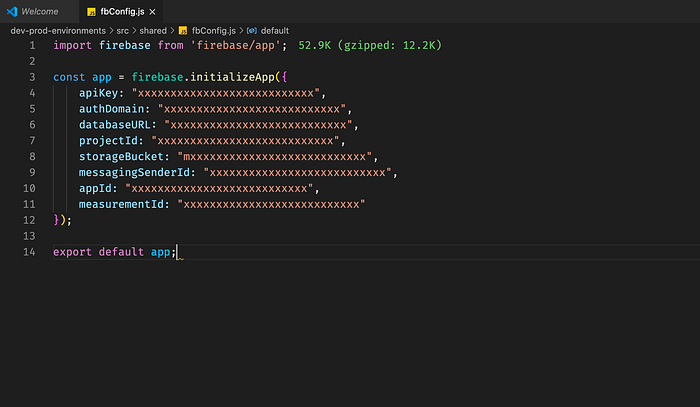The height and width of the screenshot is (407, 700).
Task: Click the JS file icon on fbConfig.js tab
Action: (x=92, y=12)
